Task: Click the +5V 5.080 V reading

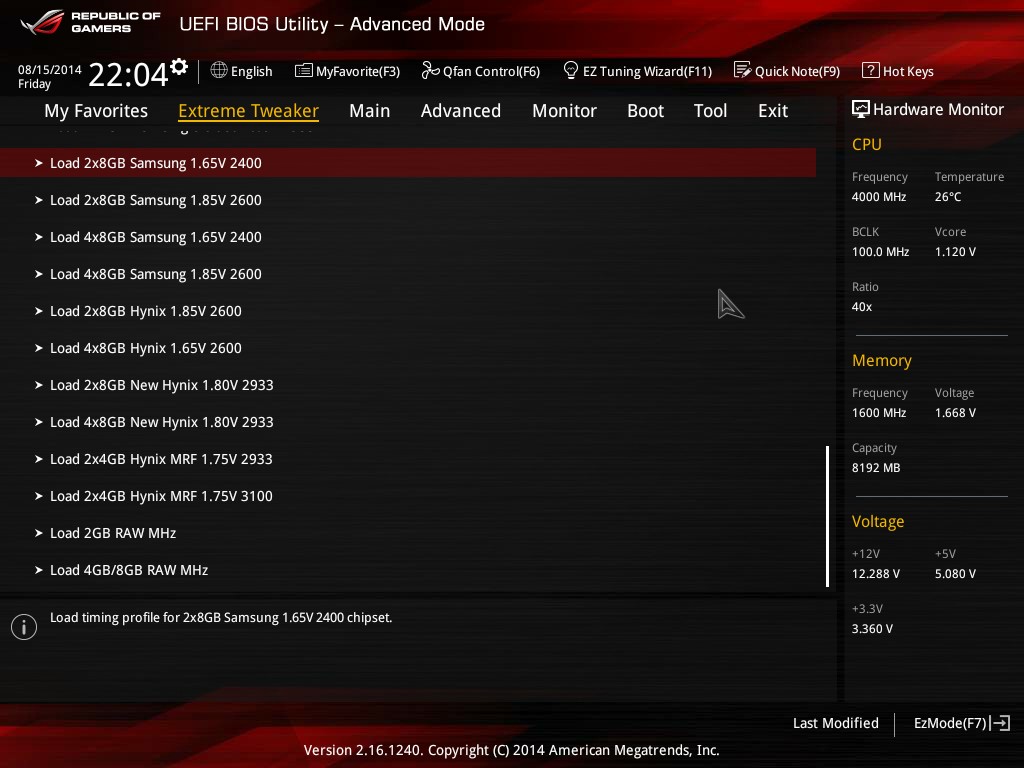Action: tap(955, 573)
